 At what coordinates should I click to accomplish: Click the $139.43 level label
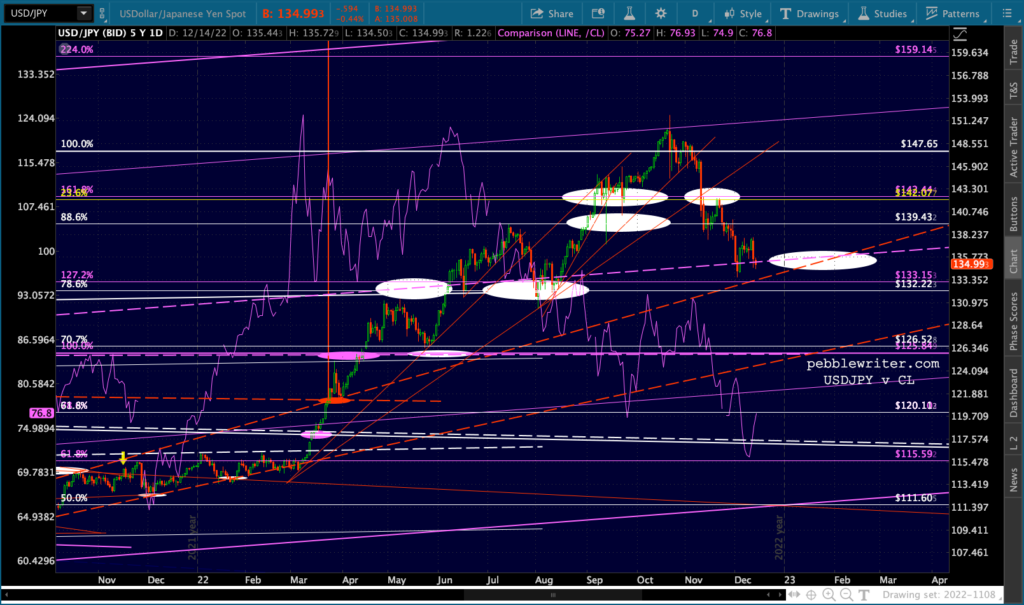(916, 217)
